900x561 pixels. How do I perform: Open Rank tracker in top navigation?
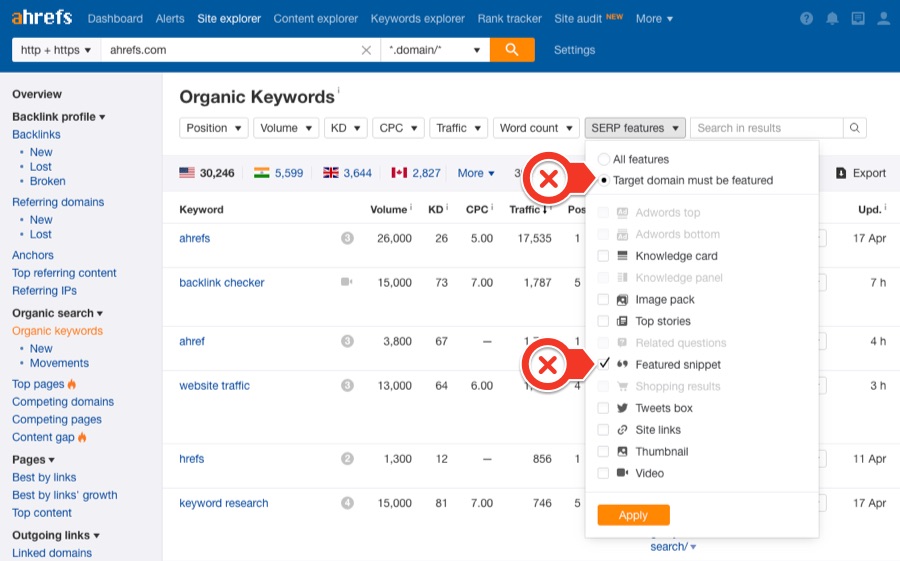pyautogui.click(x=510, y=18)
